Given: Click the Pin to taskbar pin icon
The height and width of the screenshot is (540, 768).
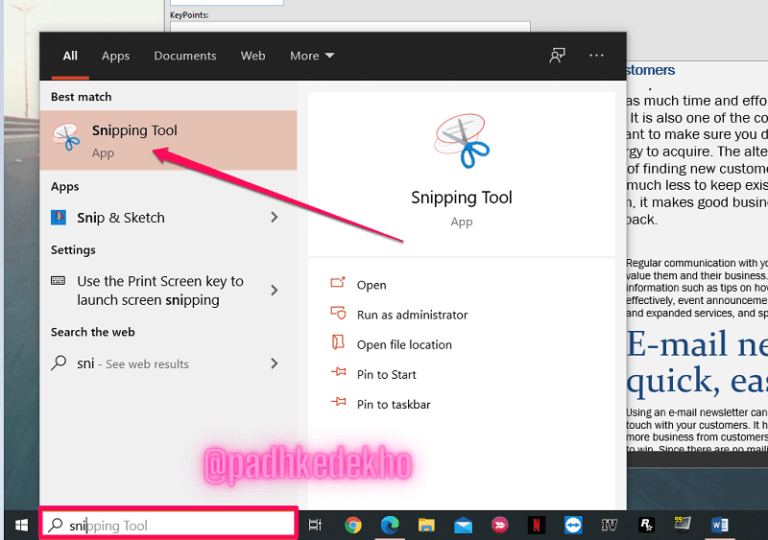Looking at the screenshot, I should tap(338, 402).
